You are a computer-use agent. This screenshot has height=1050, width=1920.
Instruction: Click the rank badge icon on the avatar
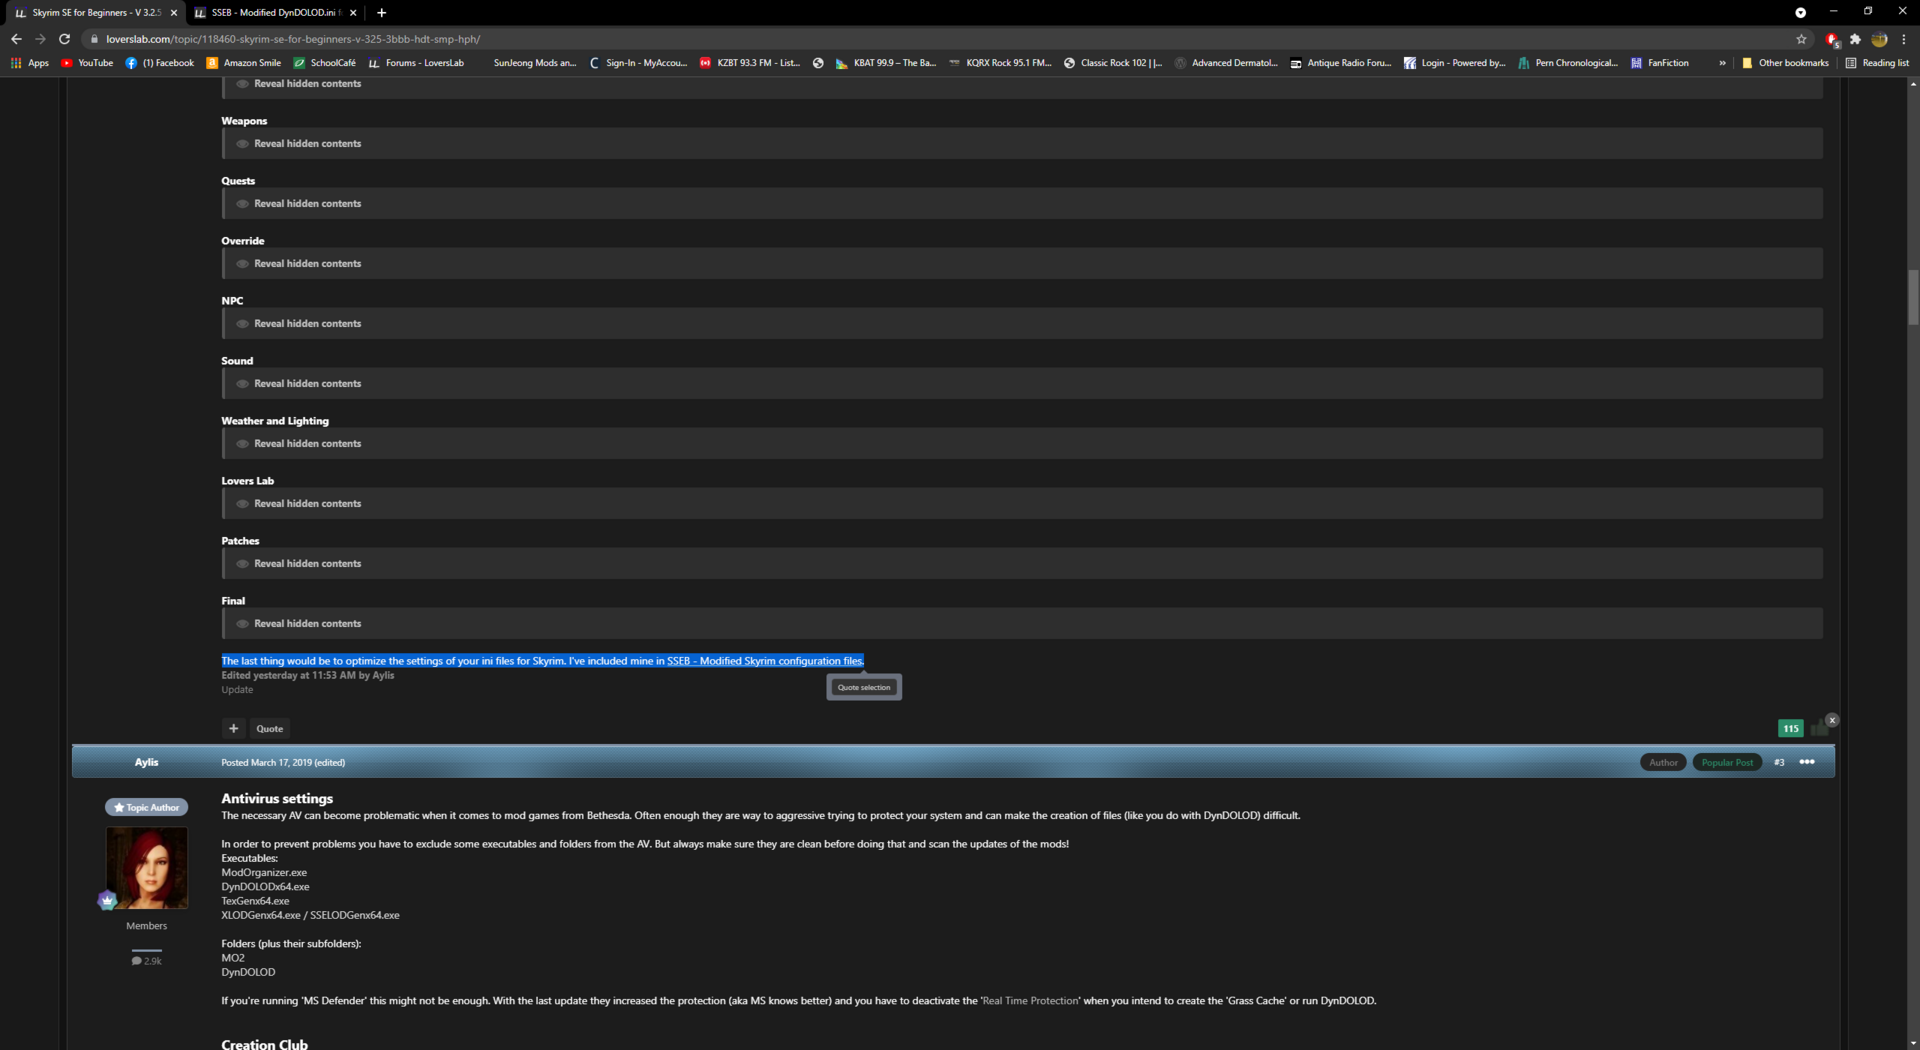[107, 900]
